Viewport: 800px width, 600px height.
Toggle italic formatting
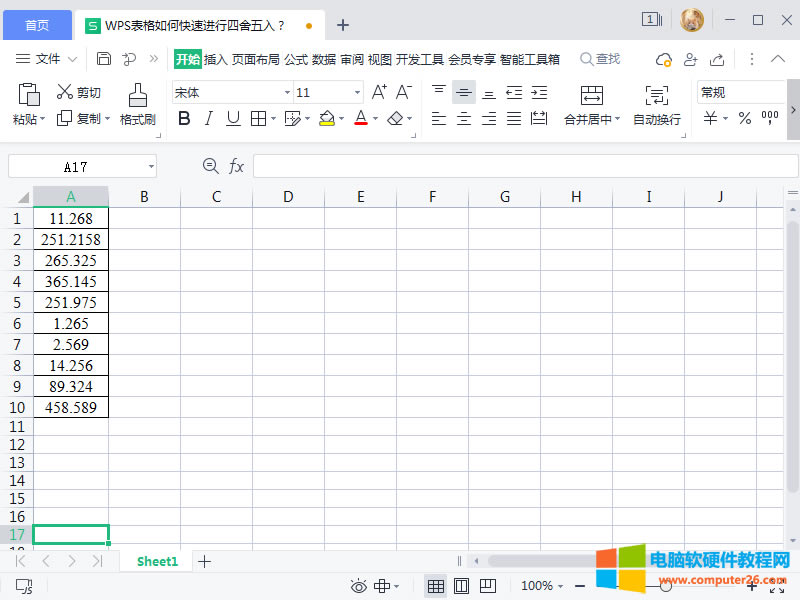[209, 118]
